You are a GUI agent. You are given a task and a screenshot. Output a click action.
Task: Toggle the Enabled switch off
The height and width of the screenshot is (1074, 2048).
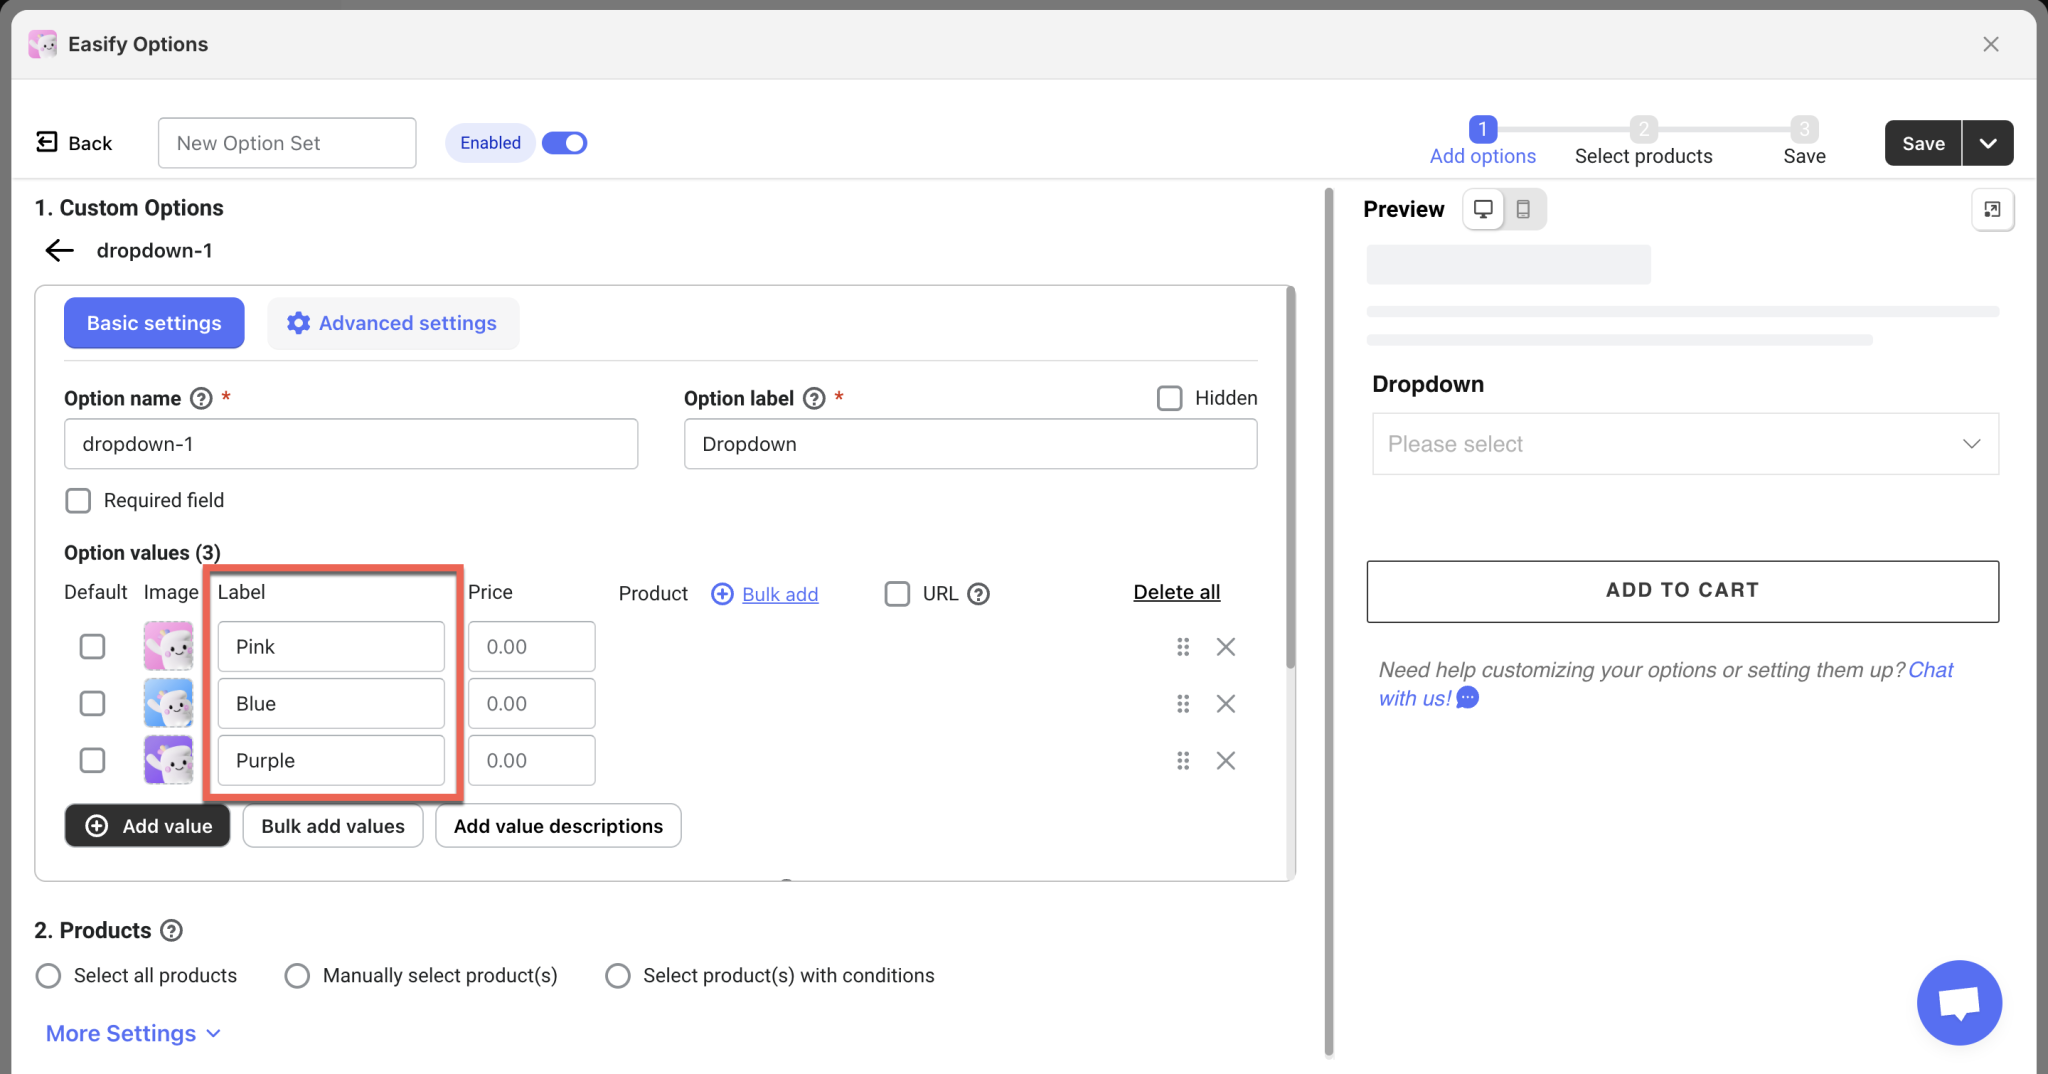tap(564, 143)
